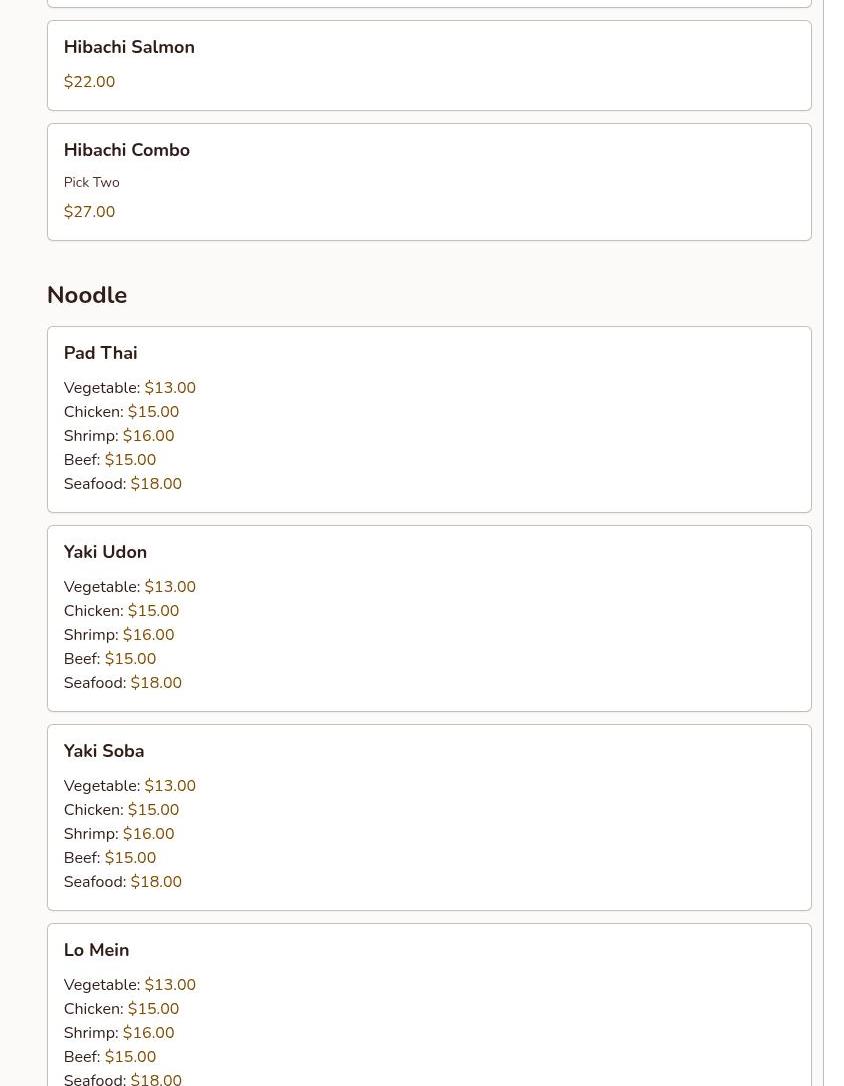
Task: Click the Pick Two description text
Action: pyautogui.click(x=91, y=182)
